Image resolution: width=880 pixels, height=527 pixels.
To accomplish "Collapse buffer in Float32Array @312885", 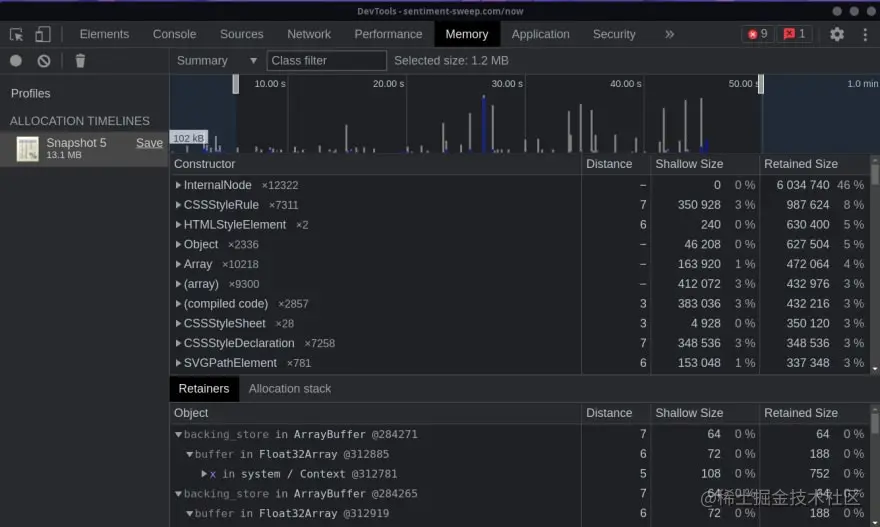I will [x=189, y=454].
